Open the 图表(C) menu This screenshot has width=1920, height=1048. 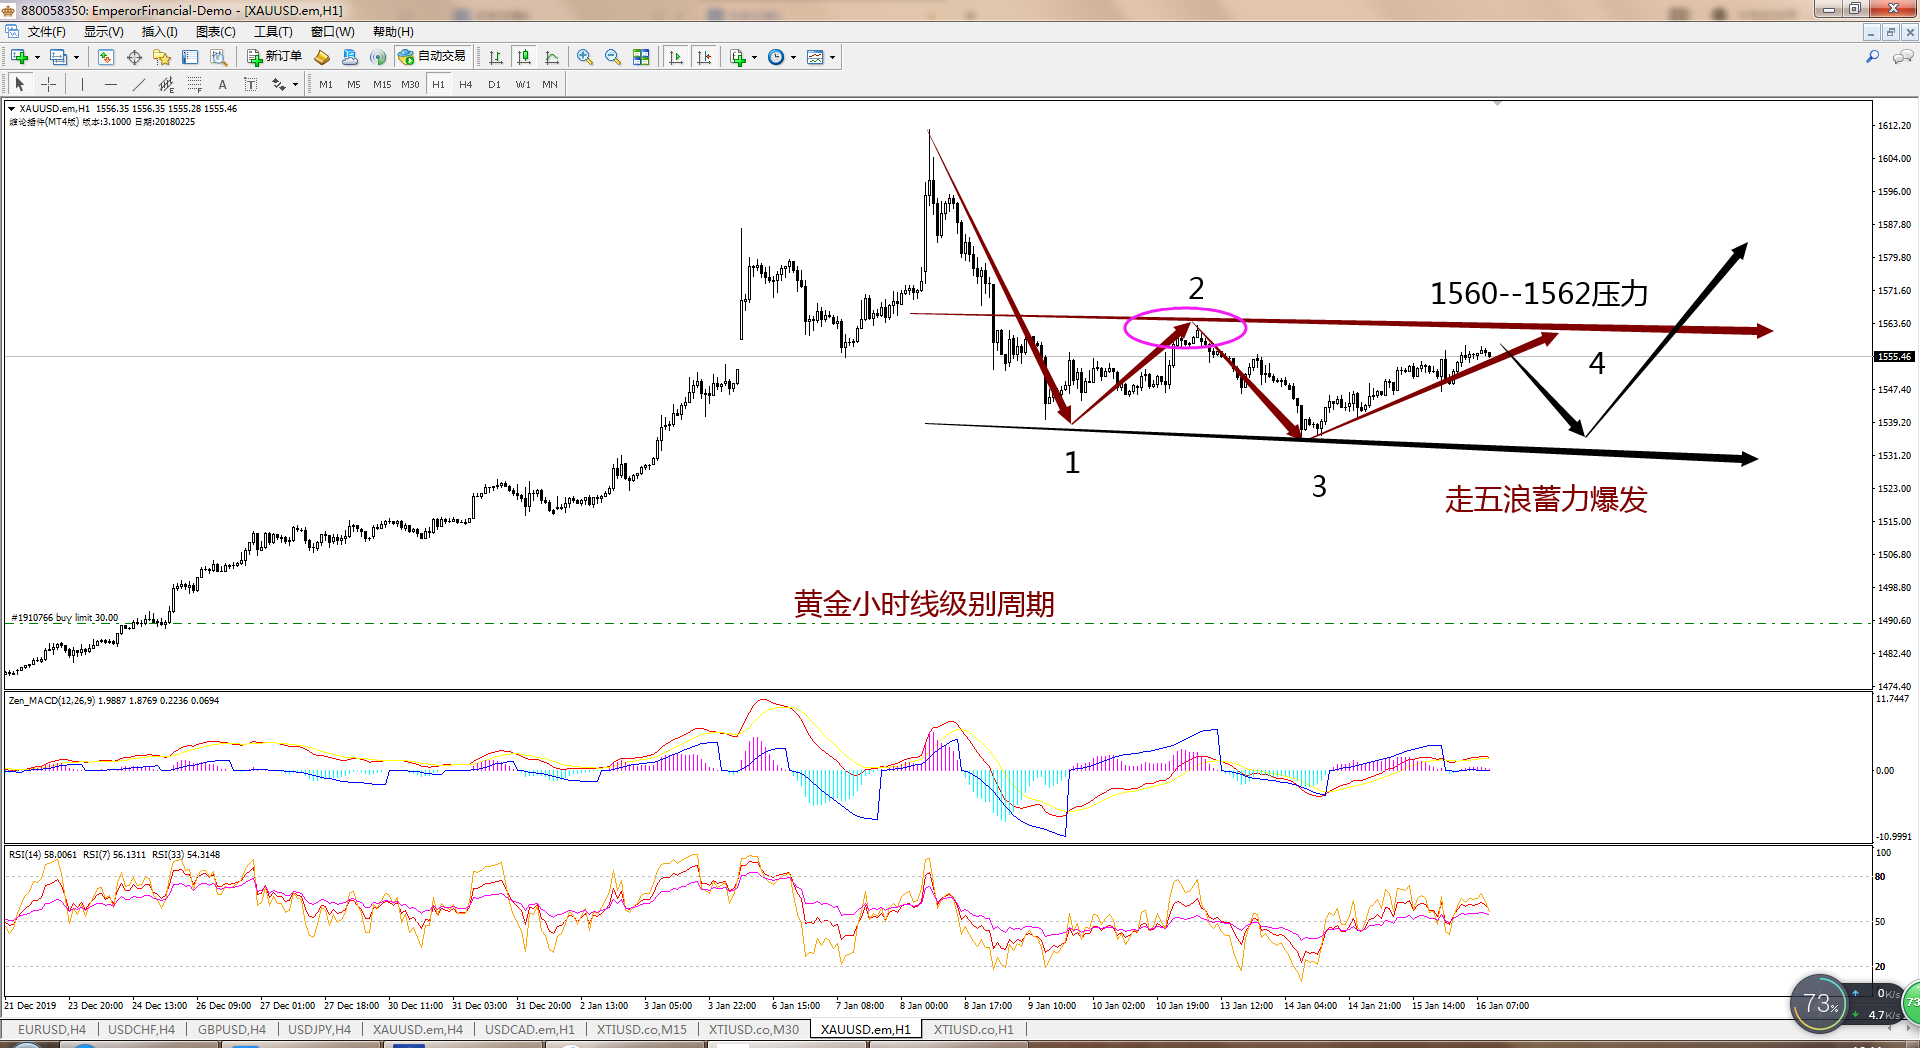pos(215,32)
